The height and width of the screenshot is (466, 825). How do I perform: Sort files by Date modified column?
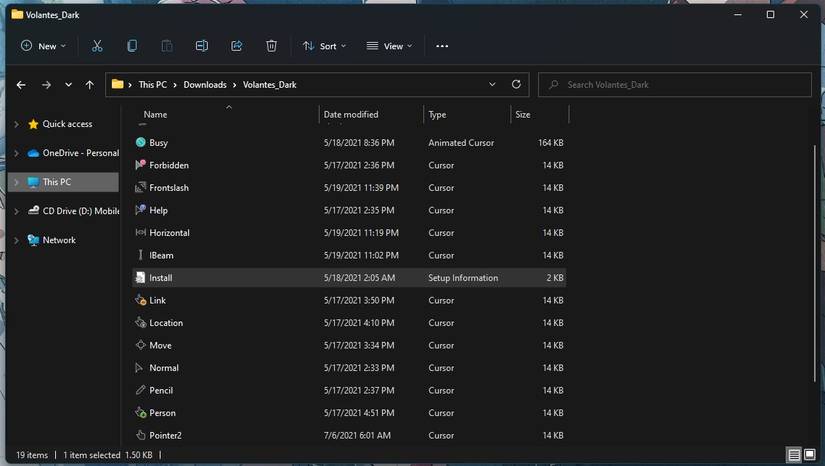coord(351,115)
